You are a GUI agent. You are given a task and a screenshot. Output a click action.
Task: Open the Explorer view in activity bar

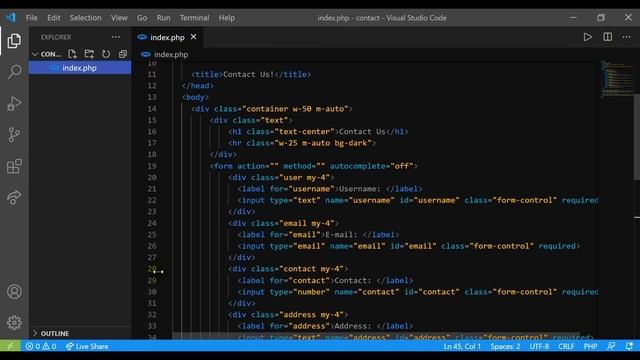14,41
